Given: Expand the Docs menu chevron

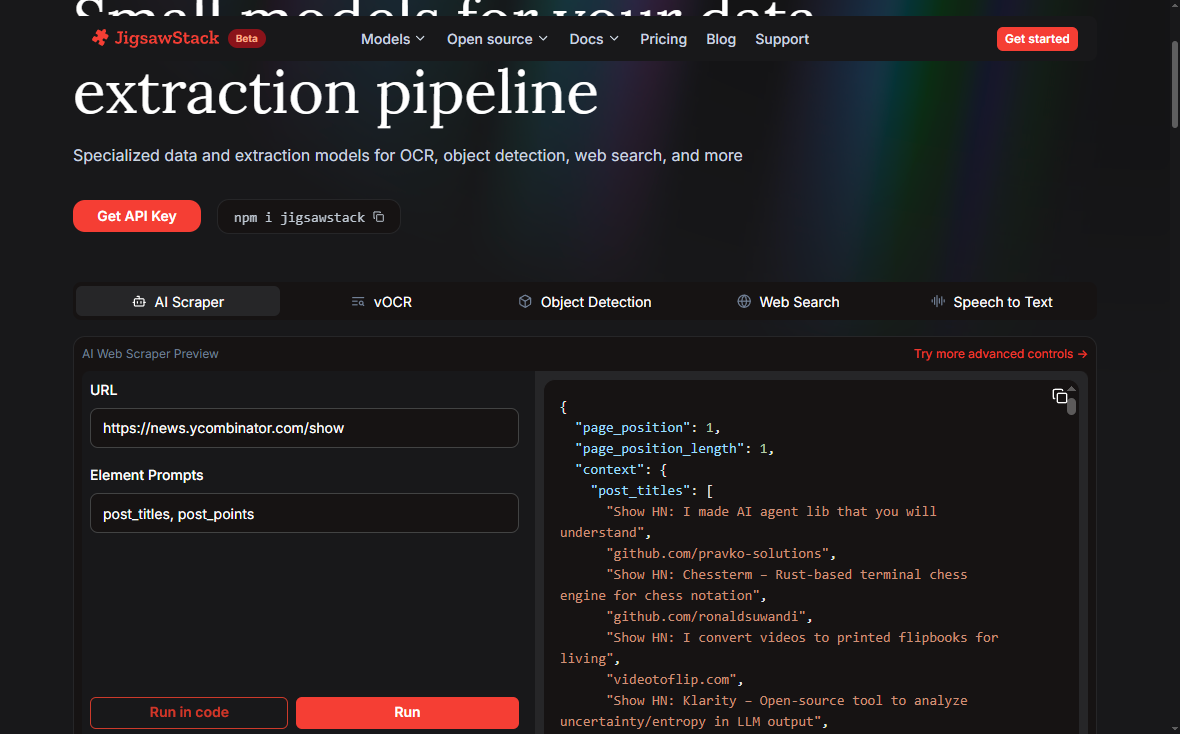Looking at the screenshot, I should (x=614, y=39).
